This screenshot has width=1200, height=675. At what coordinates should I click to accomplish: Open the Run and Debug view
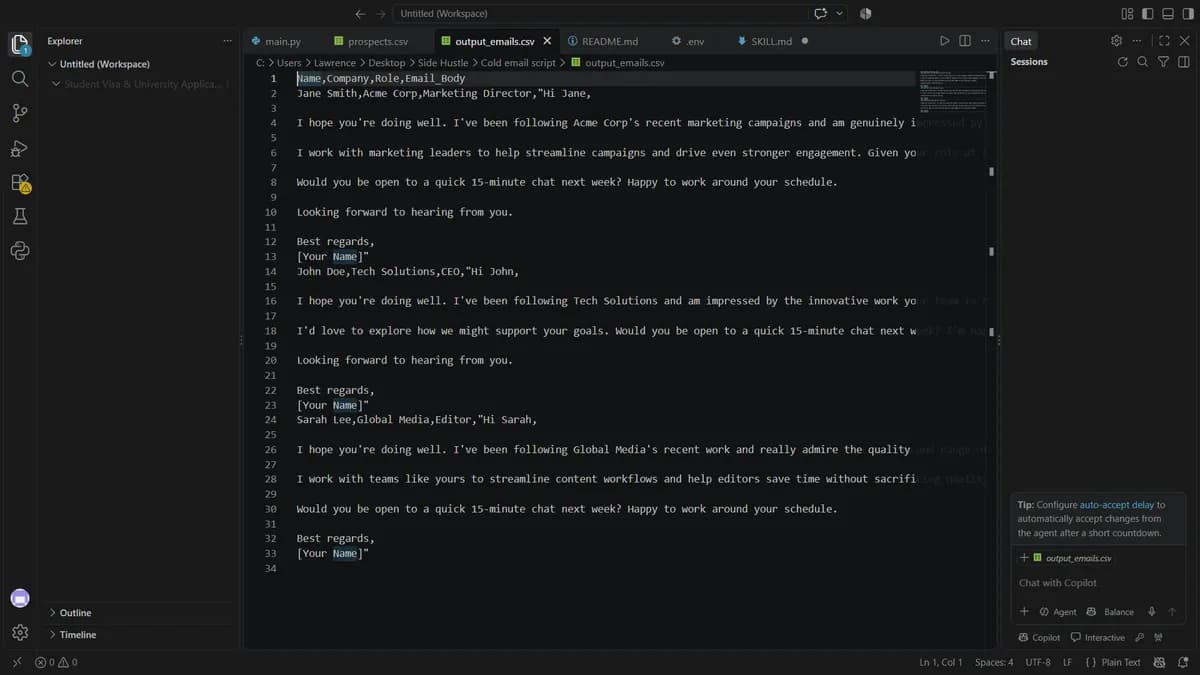(x=19, y=148)
